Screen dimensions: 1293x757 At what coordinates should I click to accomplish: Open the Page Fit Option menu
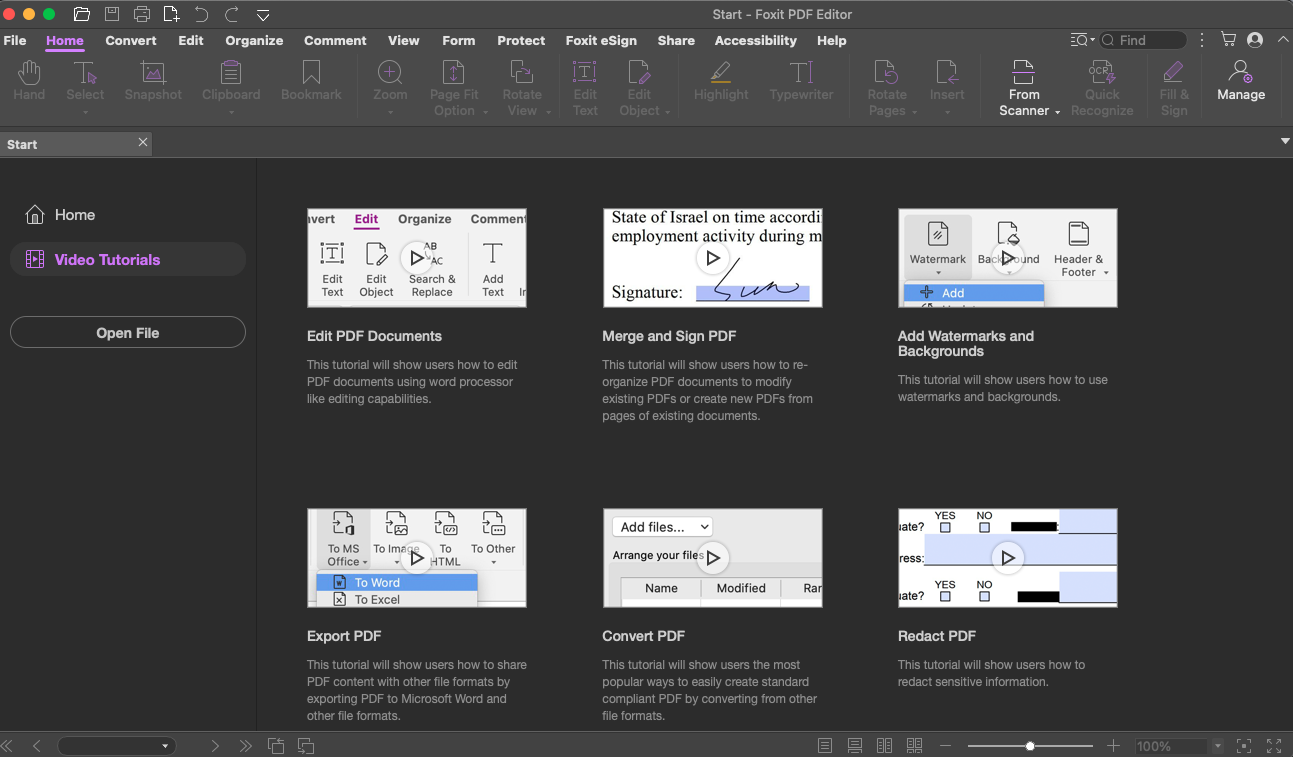(459, 88)
